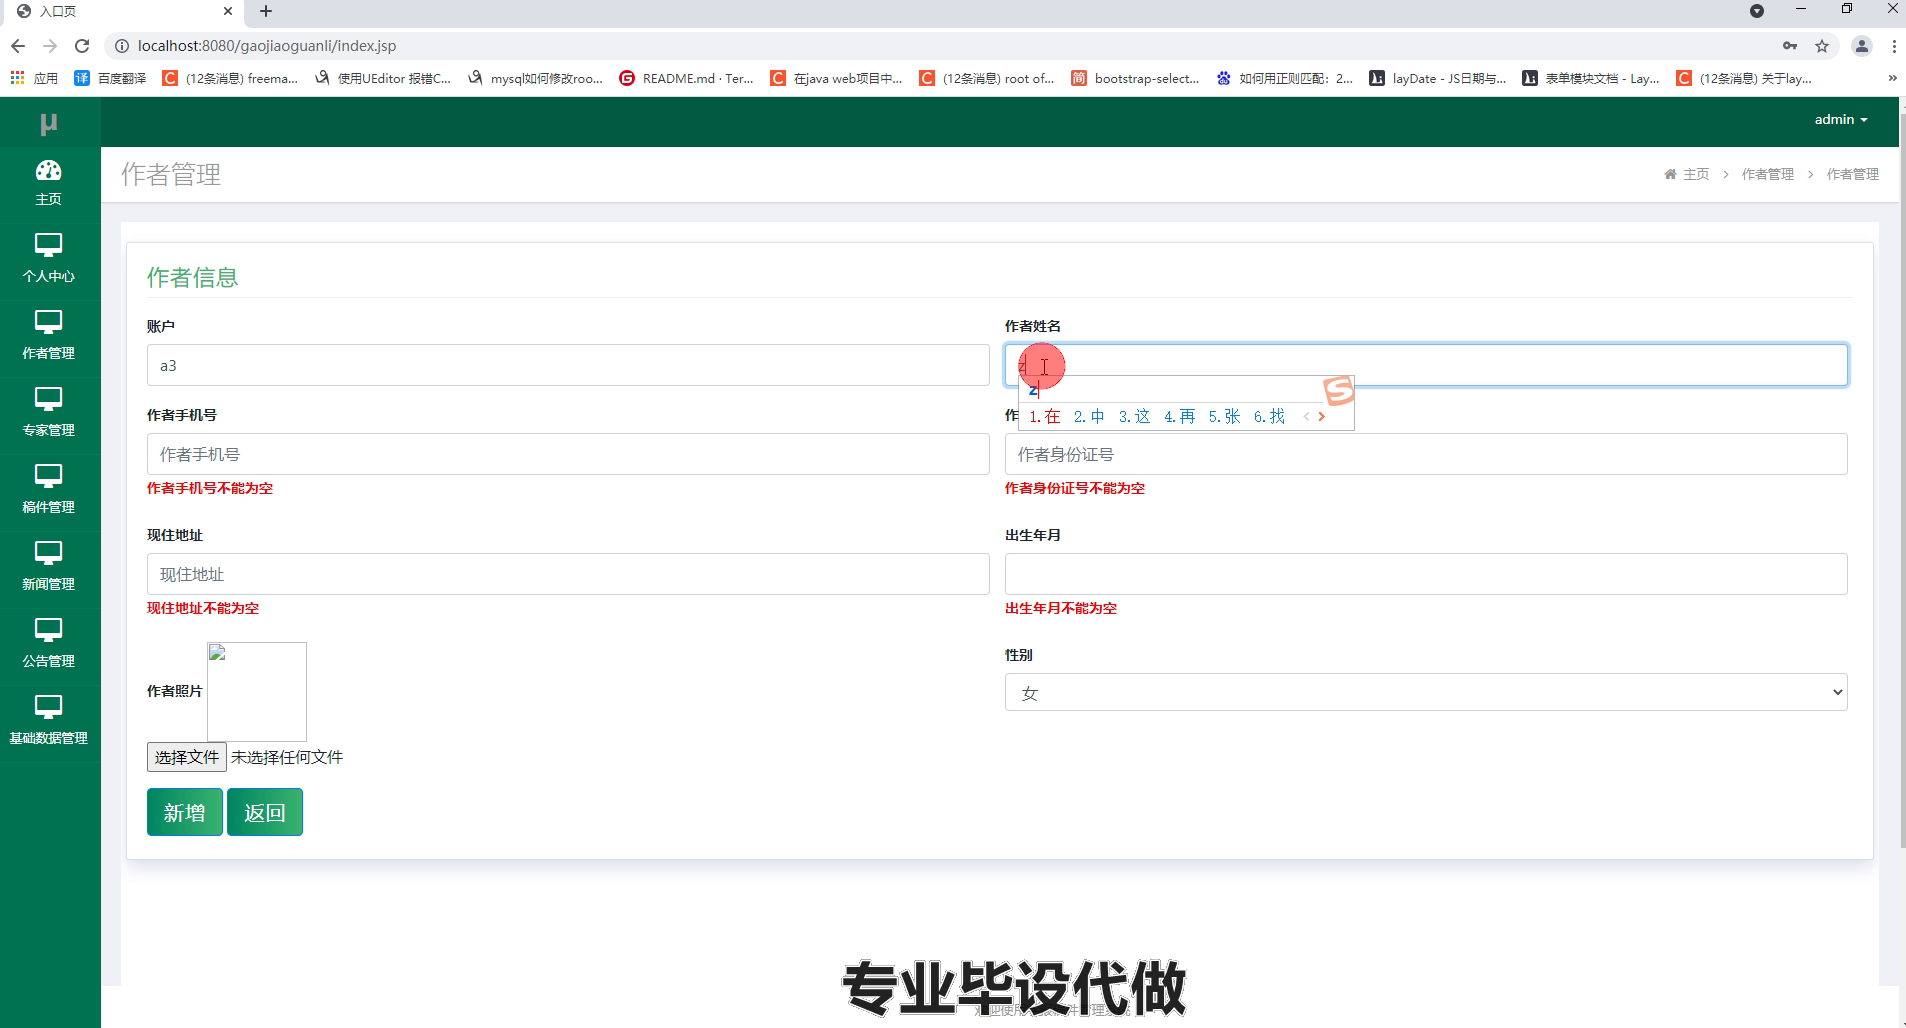
Task: Open the 主页 dashboard sidebar icon
Action: (x=48, y=184)
